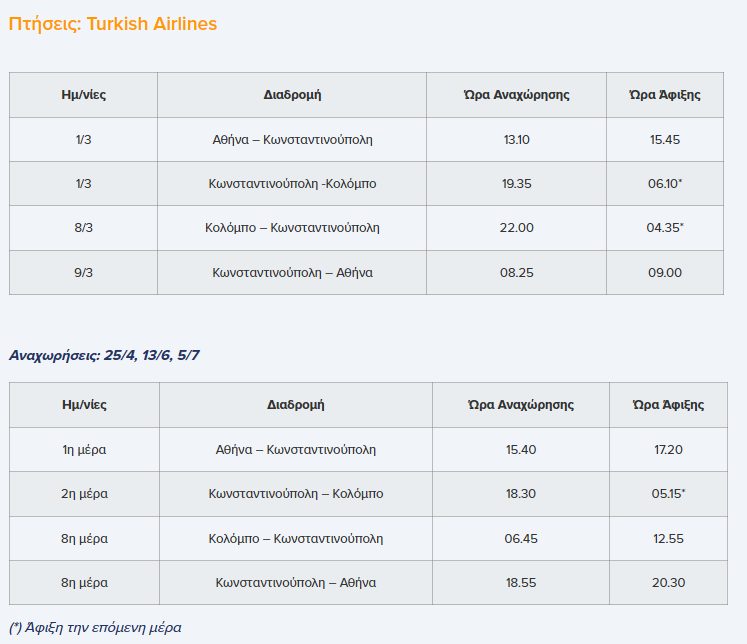This screenshot has width=747, height=644.
Task: Select the 22.00 departure time cell
Action: click(x=517, y=228)
